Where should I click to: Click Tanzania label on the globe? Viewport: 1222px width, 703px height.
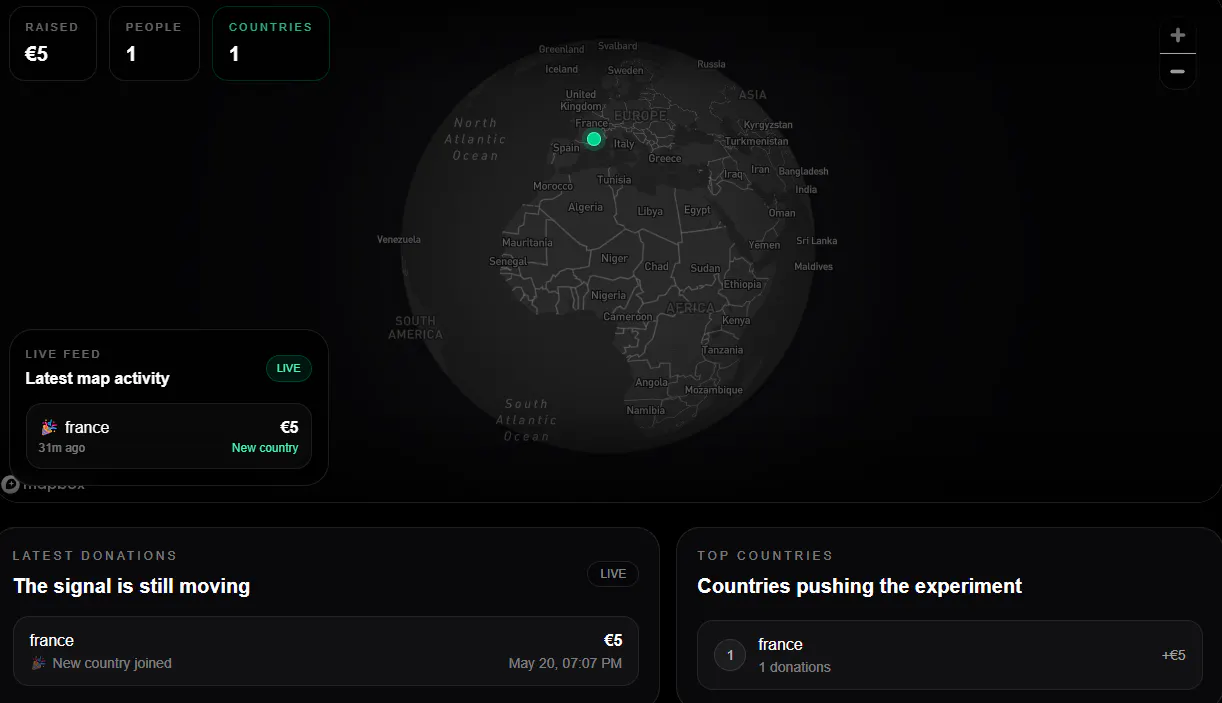[x=722, y=350]
